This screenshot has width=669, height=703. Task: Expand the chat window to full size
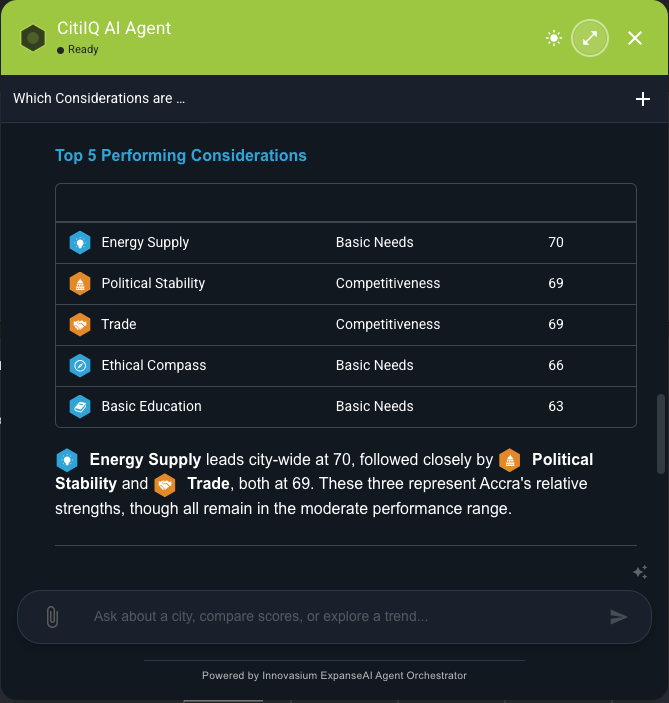(x=590, y=38)
